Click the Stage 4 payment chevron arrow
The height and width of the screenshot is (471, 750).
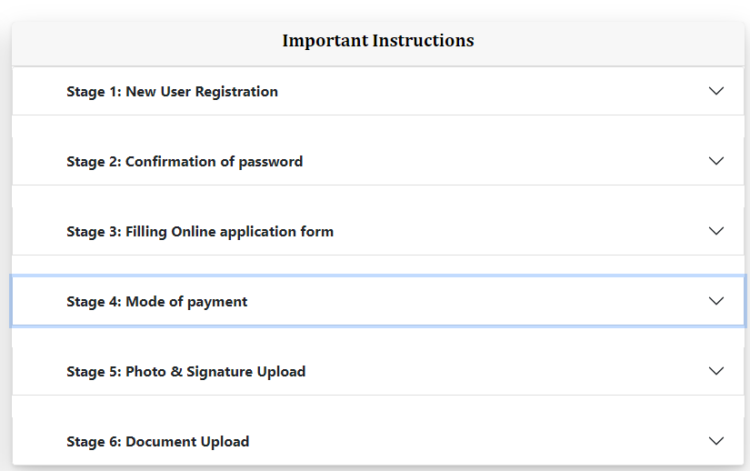pyautogui.click(x=715, y=301)
